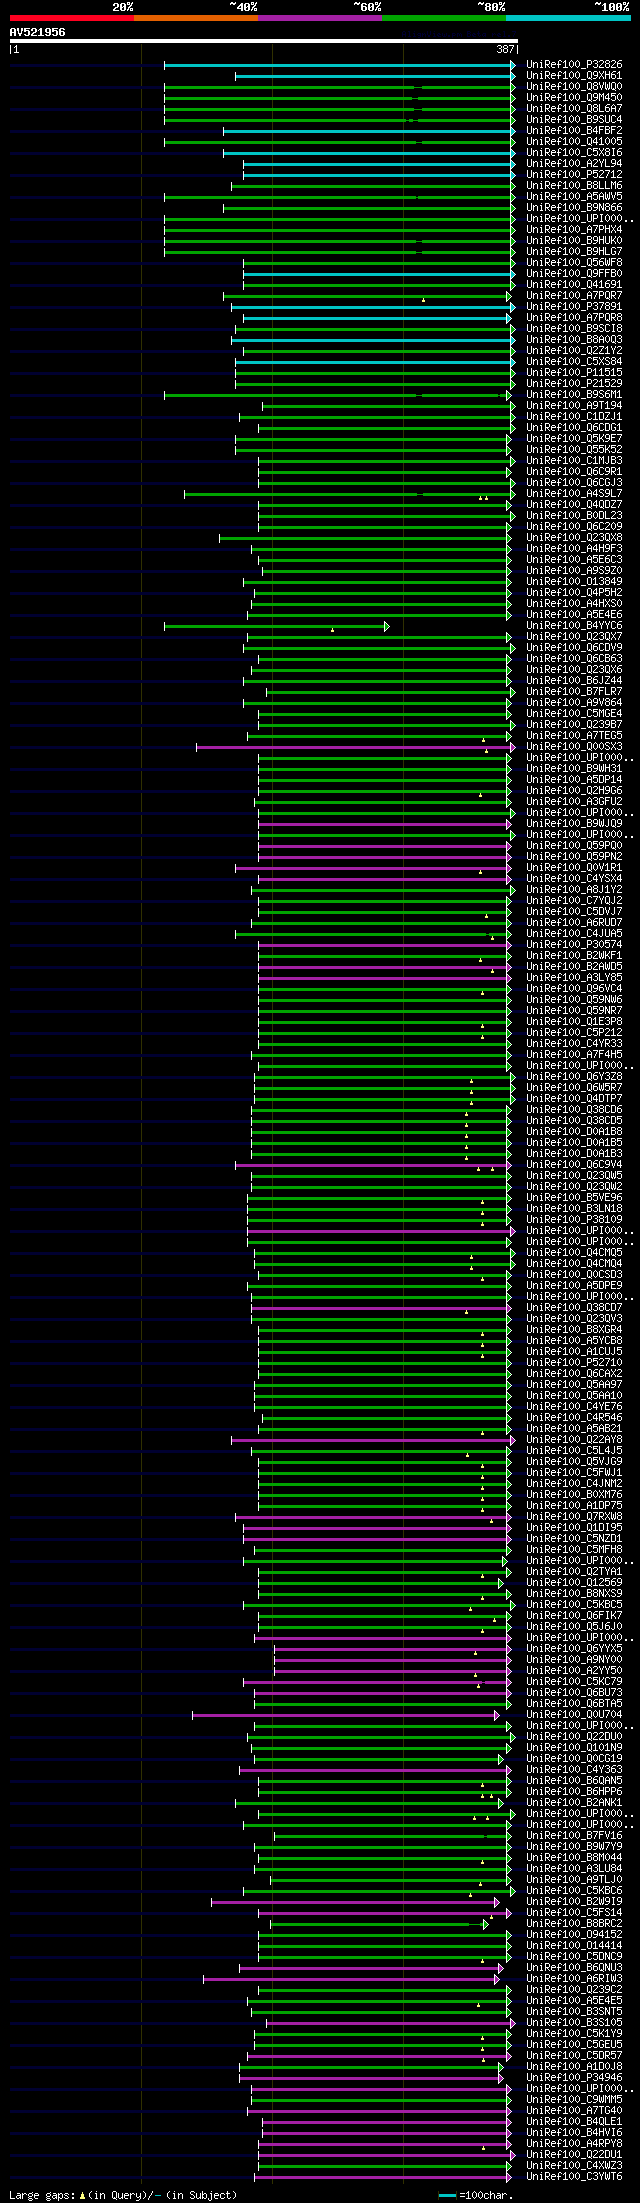Image resolution: width=640 pixels, height=2203 pixels.
Task: Click the green ~80% legend segment
Action: tap(444, 17)
